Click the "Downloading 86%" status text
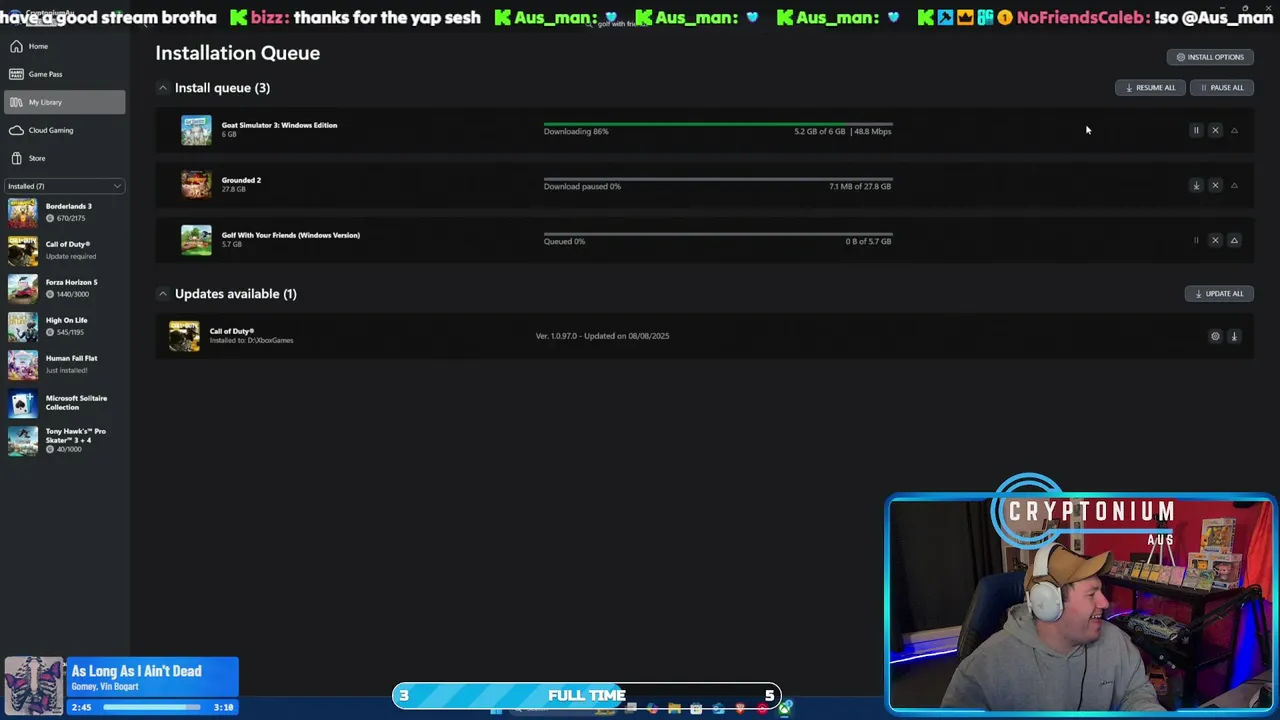Image resolution: width=1280 pixels, height=720 pixels. (x=576, y=132)
